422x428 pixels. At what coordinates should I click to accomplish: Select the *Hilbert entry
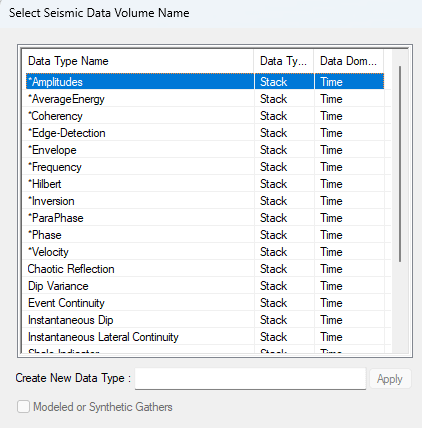click(205, 184)
